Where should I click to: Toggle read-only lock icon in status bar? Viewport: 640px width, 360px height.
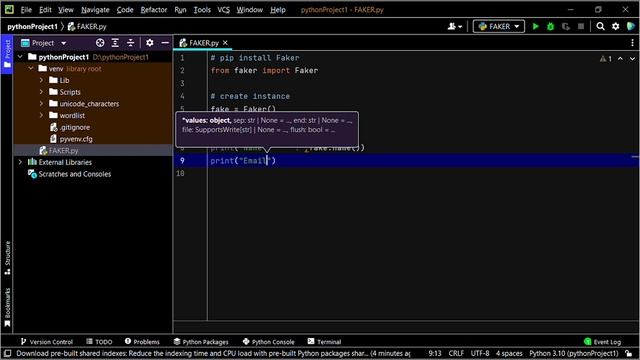629,353
